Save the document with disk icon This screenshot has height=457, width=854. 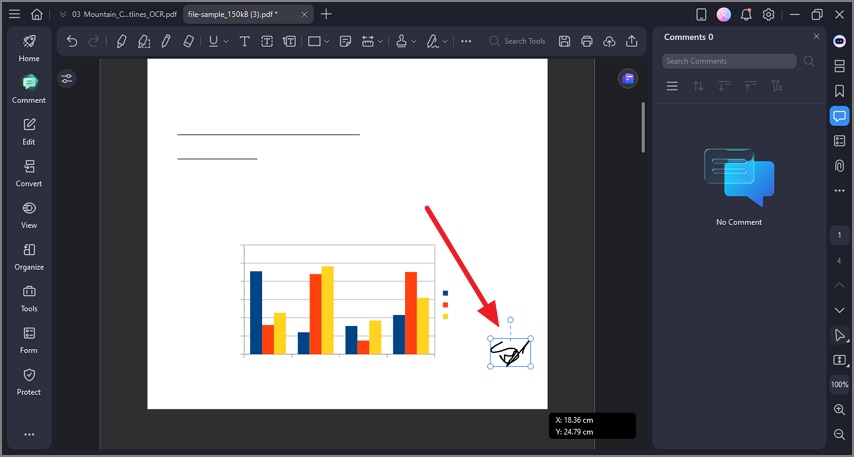click(565, 41)
